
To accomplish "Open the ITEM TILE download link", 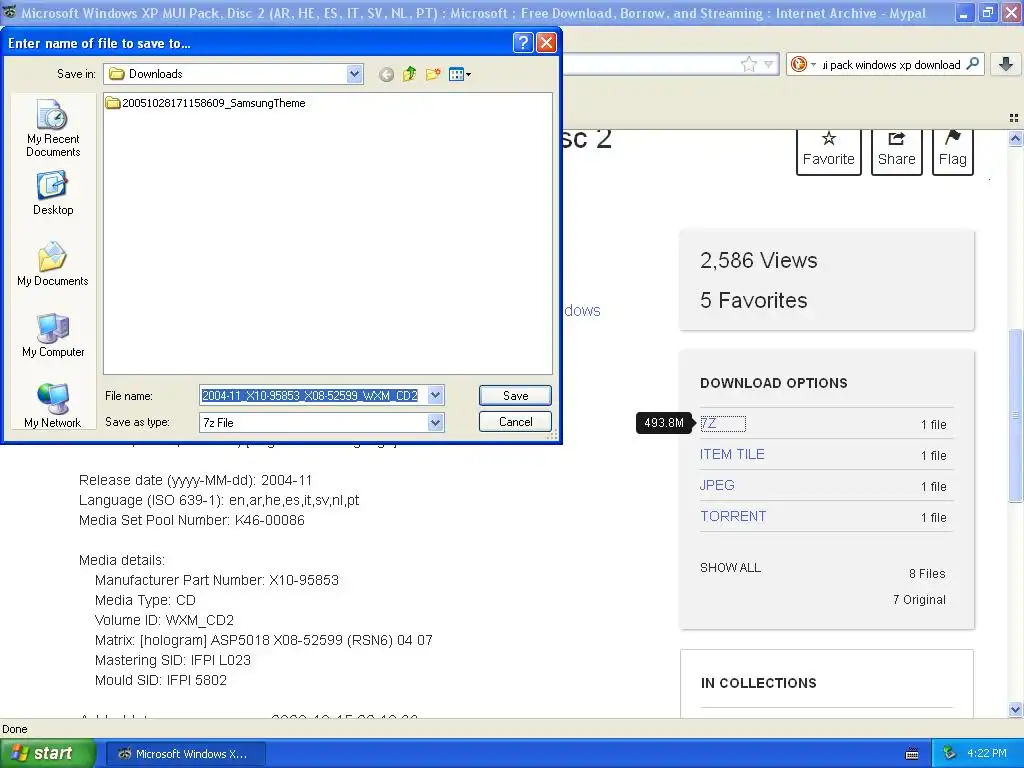I will (732, 455).
